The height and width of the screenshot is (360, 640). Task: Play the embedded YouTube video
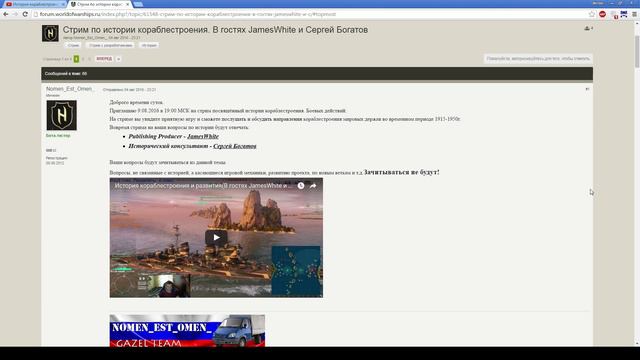tap(216, 238)
